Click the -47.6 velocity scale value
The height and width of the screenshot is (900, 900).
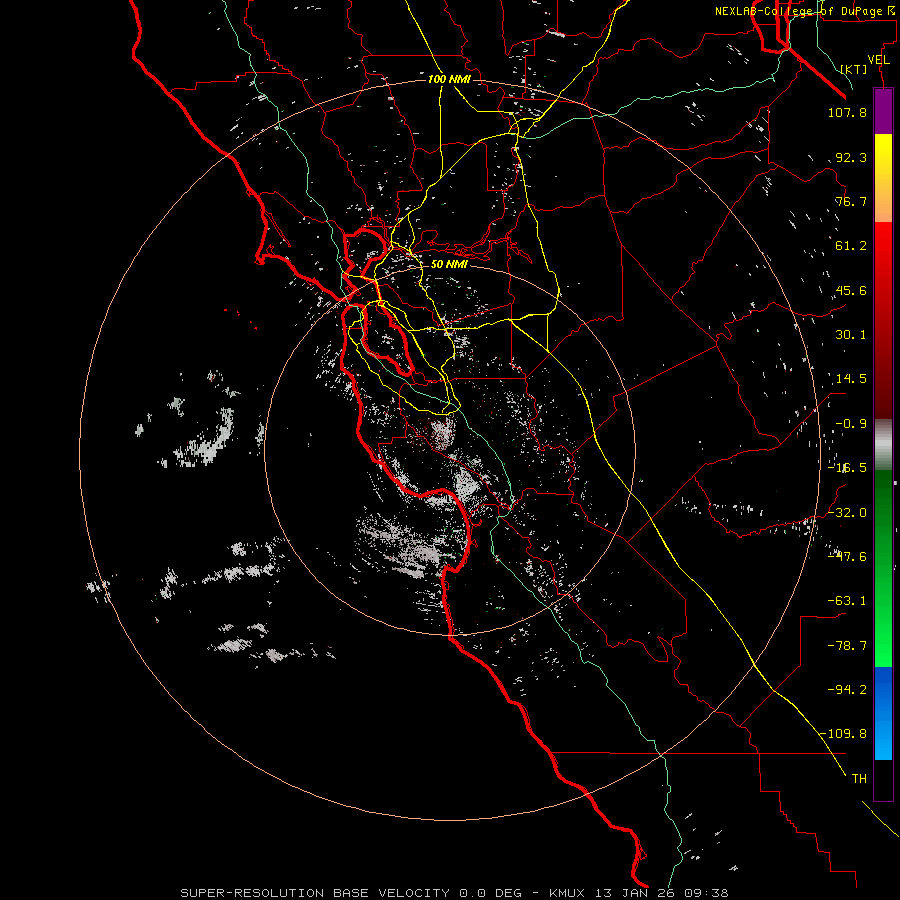click(847, 556)
